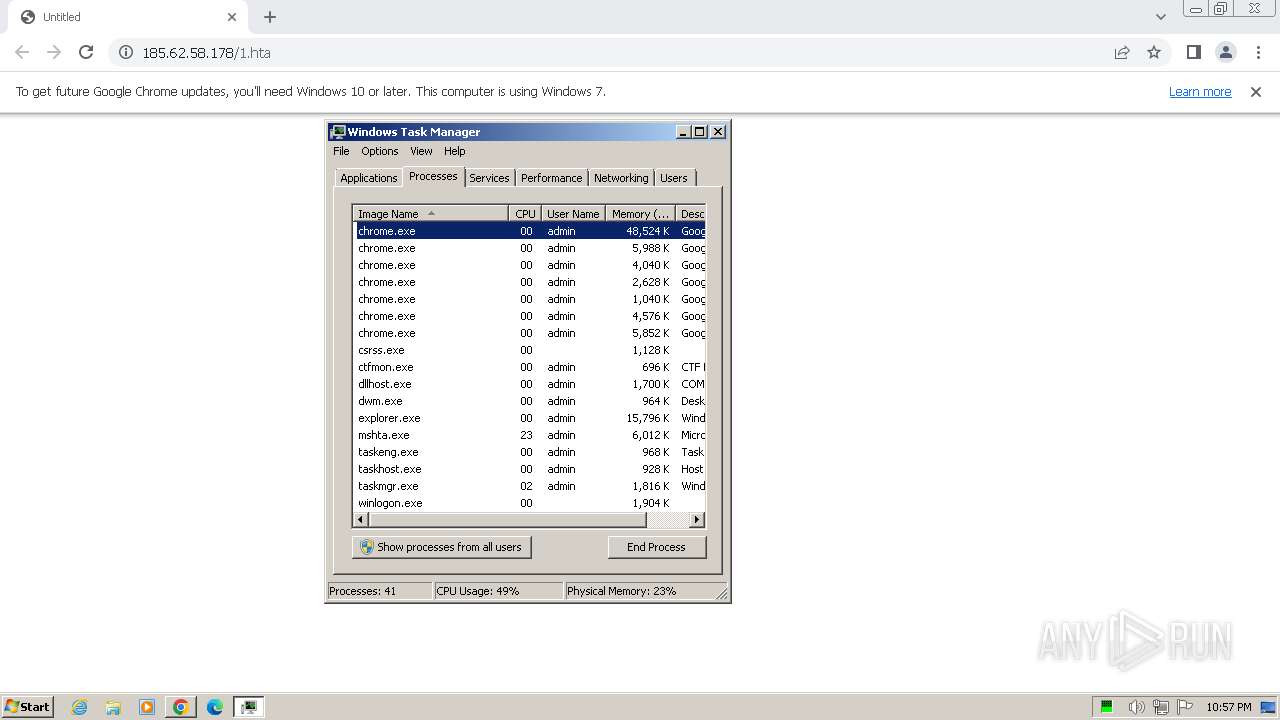This screenshot has height=720, width=1280.
Task: Select the Processes tab
Action: tap(433, 176)
